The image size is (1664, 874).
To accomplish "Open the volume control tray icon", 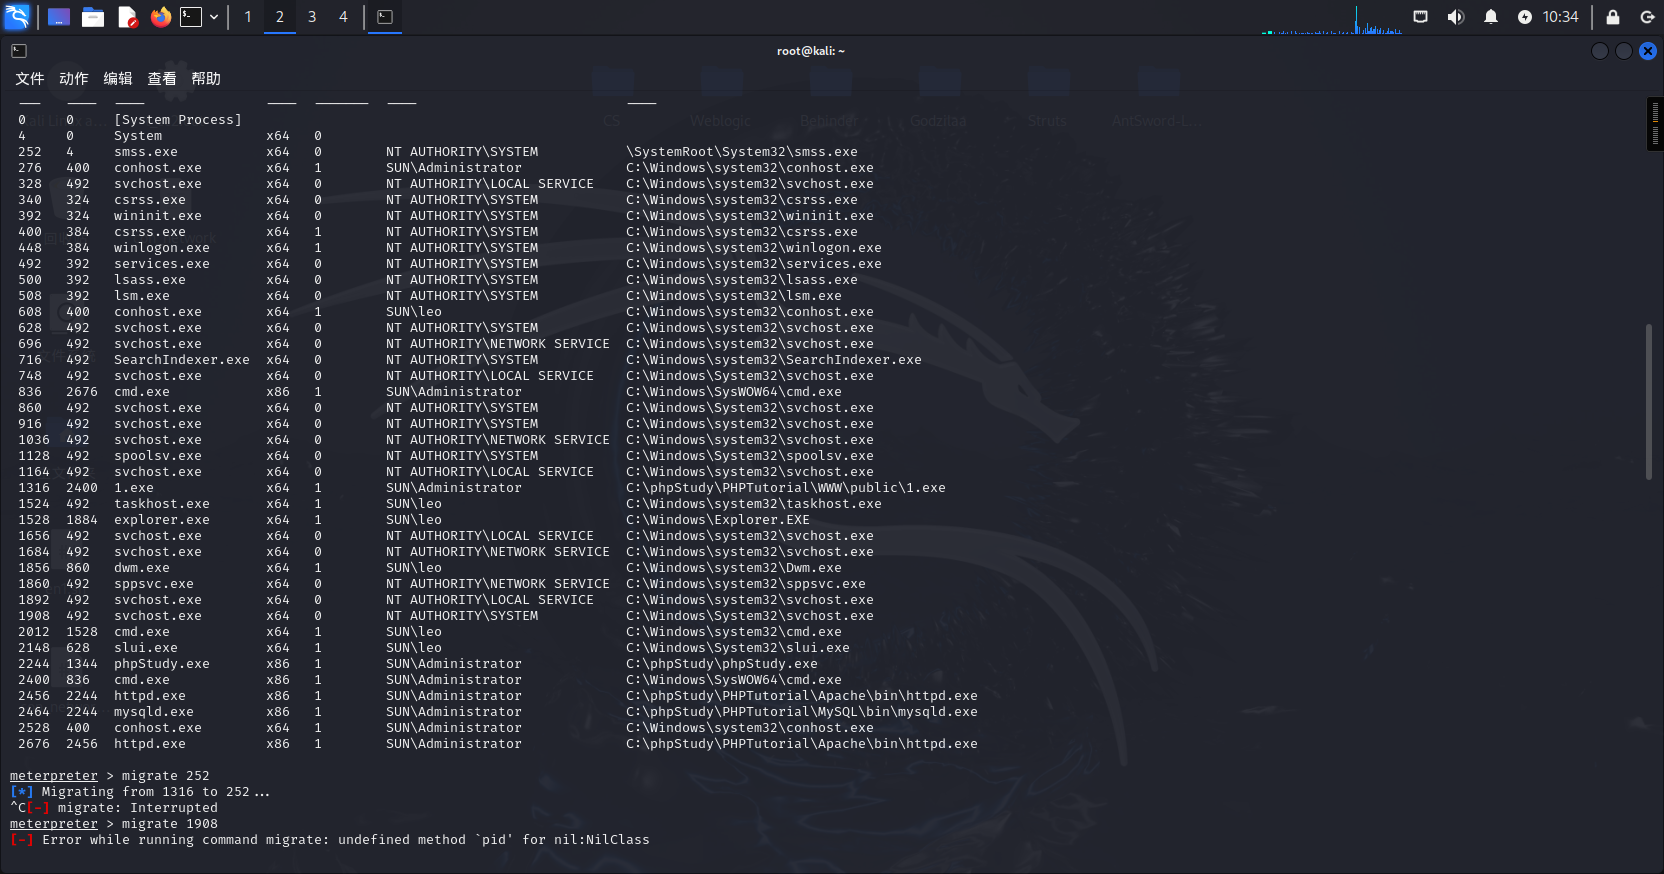I will 1456,17.
